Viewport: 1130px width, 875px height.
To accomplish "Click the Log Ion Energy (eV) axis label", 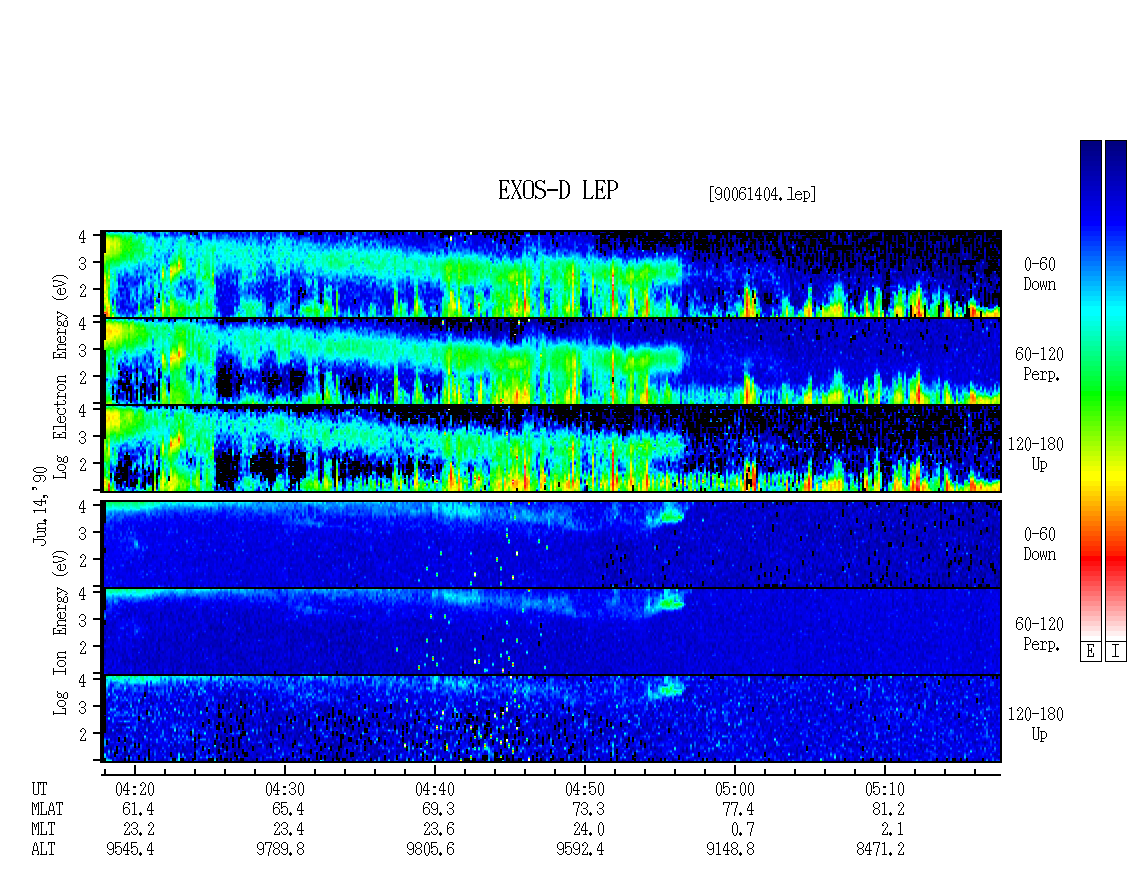I will (x=60, y=632).
